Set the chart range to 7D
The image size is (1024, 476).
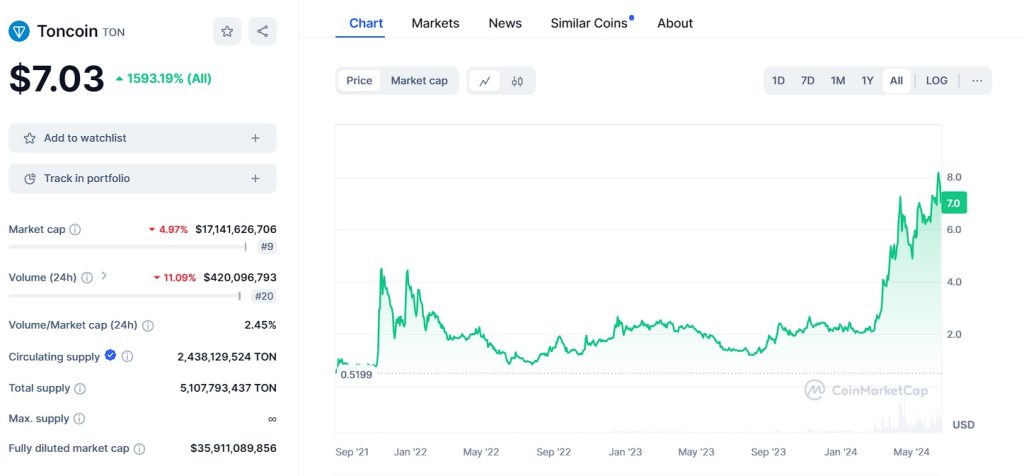tap(808, 81)
